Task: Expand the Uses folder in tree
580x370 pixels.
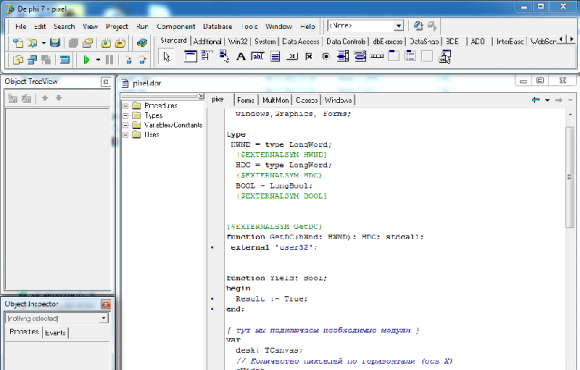Action: pos(126,135)
